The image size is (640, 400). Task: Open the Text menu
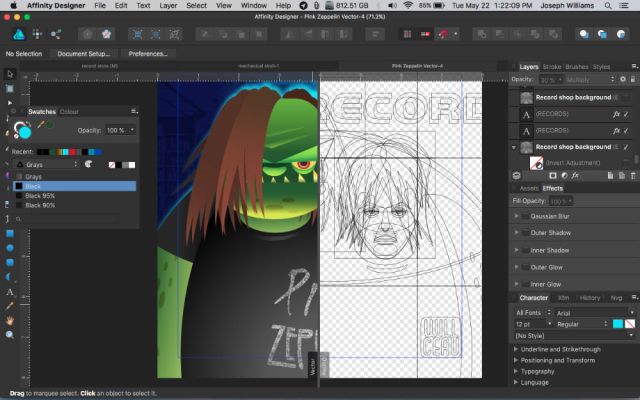point(143,6)
